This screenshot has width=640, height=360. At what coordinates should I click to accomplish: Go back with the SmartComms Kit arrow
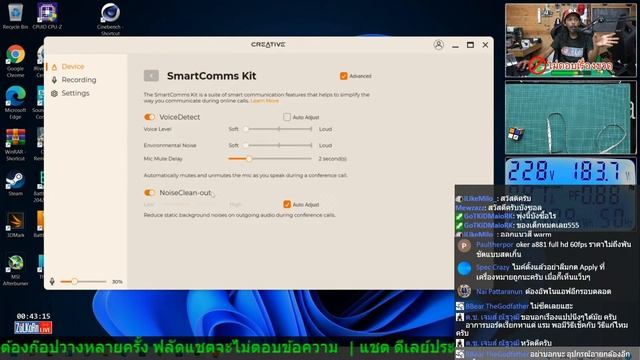pos(151,76)
